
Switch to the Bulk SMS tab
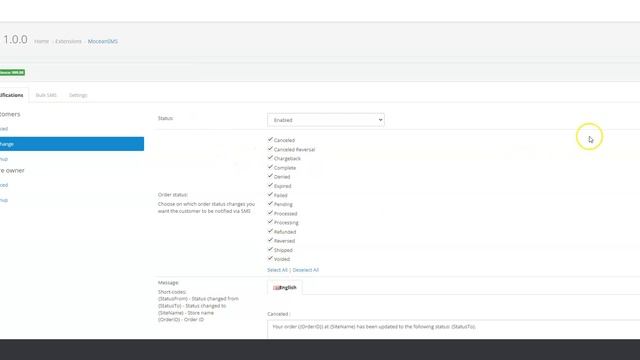coord(46,95)
